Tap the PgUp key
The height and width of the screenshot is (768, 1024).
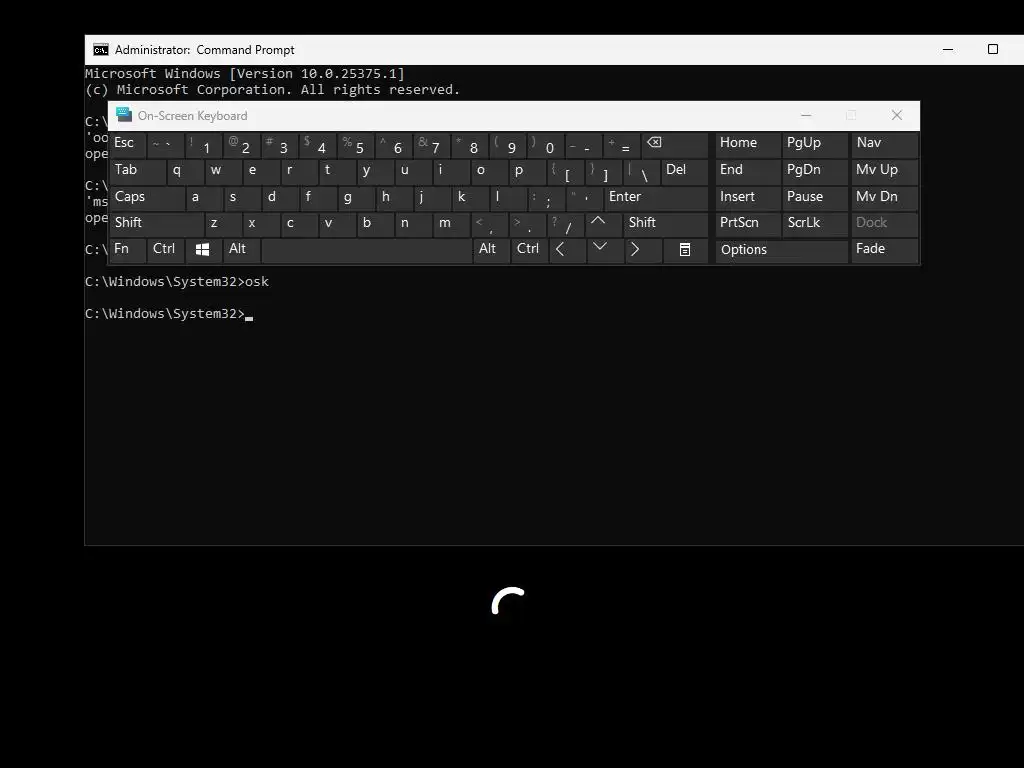click(815, 145)
